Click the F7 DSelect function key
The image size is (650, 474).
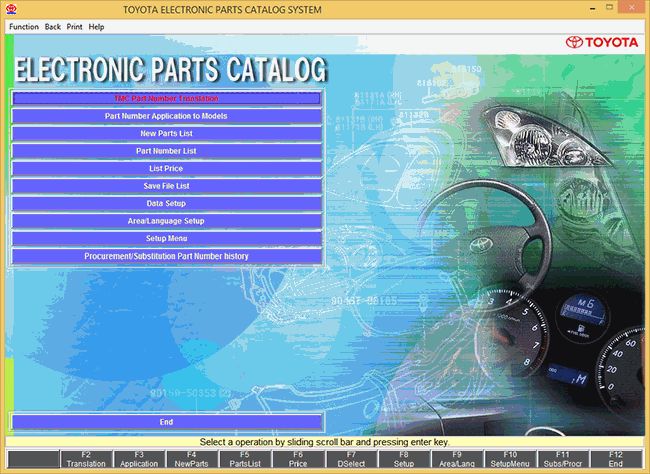click(351, 459)
